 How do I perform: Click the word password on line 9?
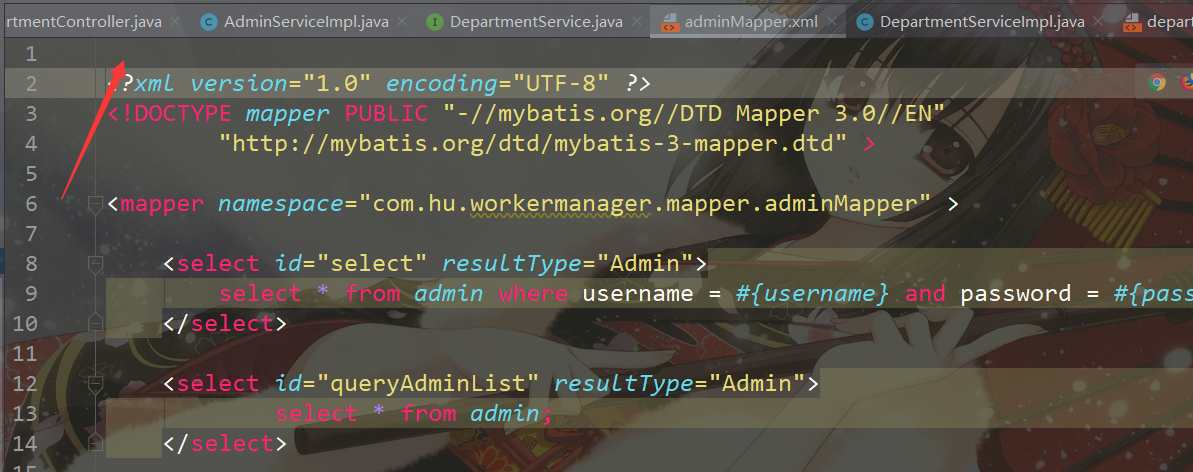(1016, 294)
